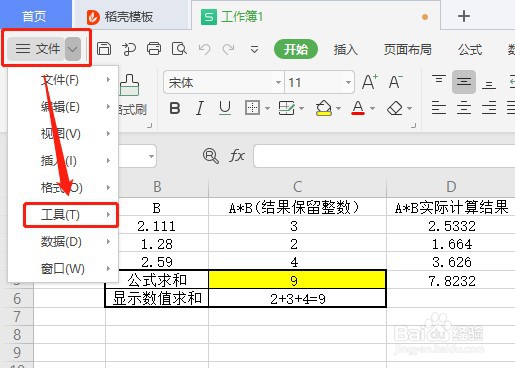
Task: Click the yellow cell showing 9
Action: click(297, 279)
